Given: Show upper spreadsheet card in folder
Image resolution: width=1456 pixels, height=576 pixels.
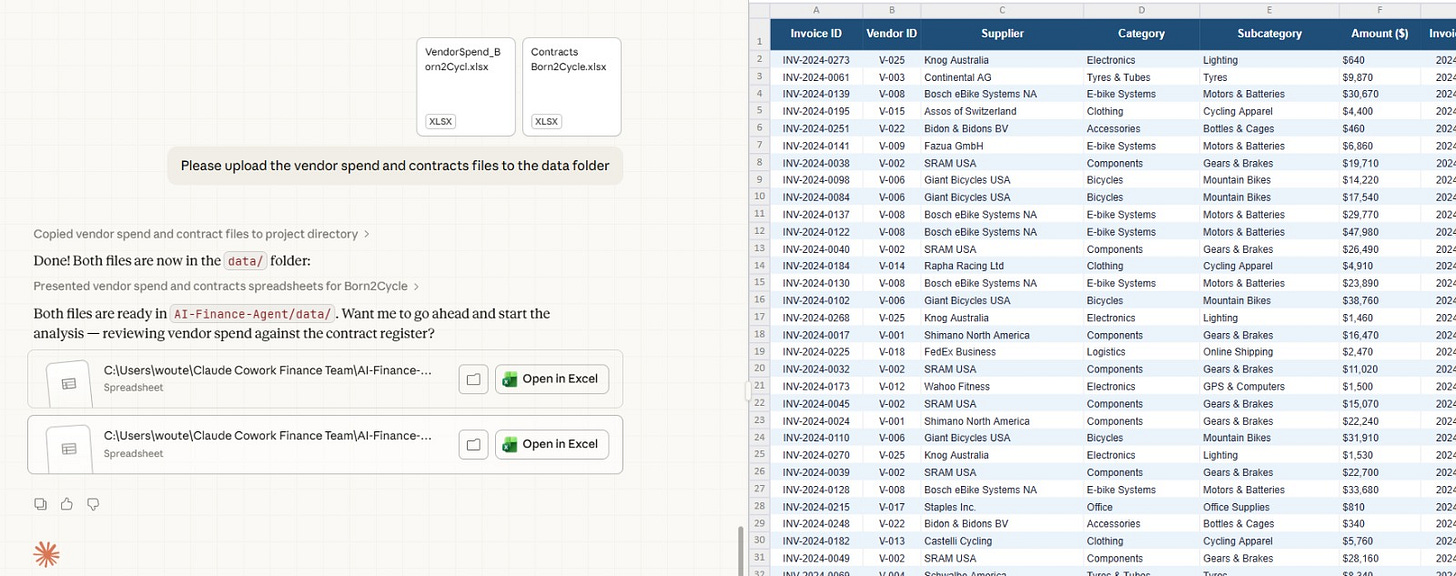Looking at the screenshot, I should [474, 379].
